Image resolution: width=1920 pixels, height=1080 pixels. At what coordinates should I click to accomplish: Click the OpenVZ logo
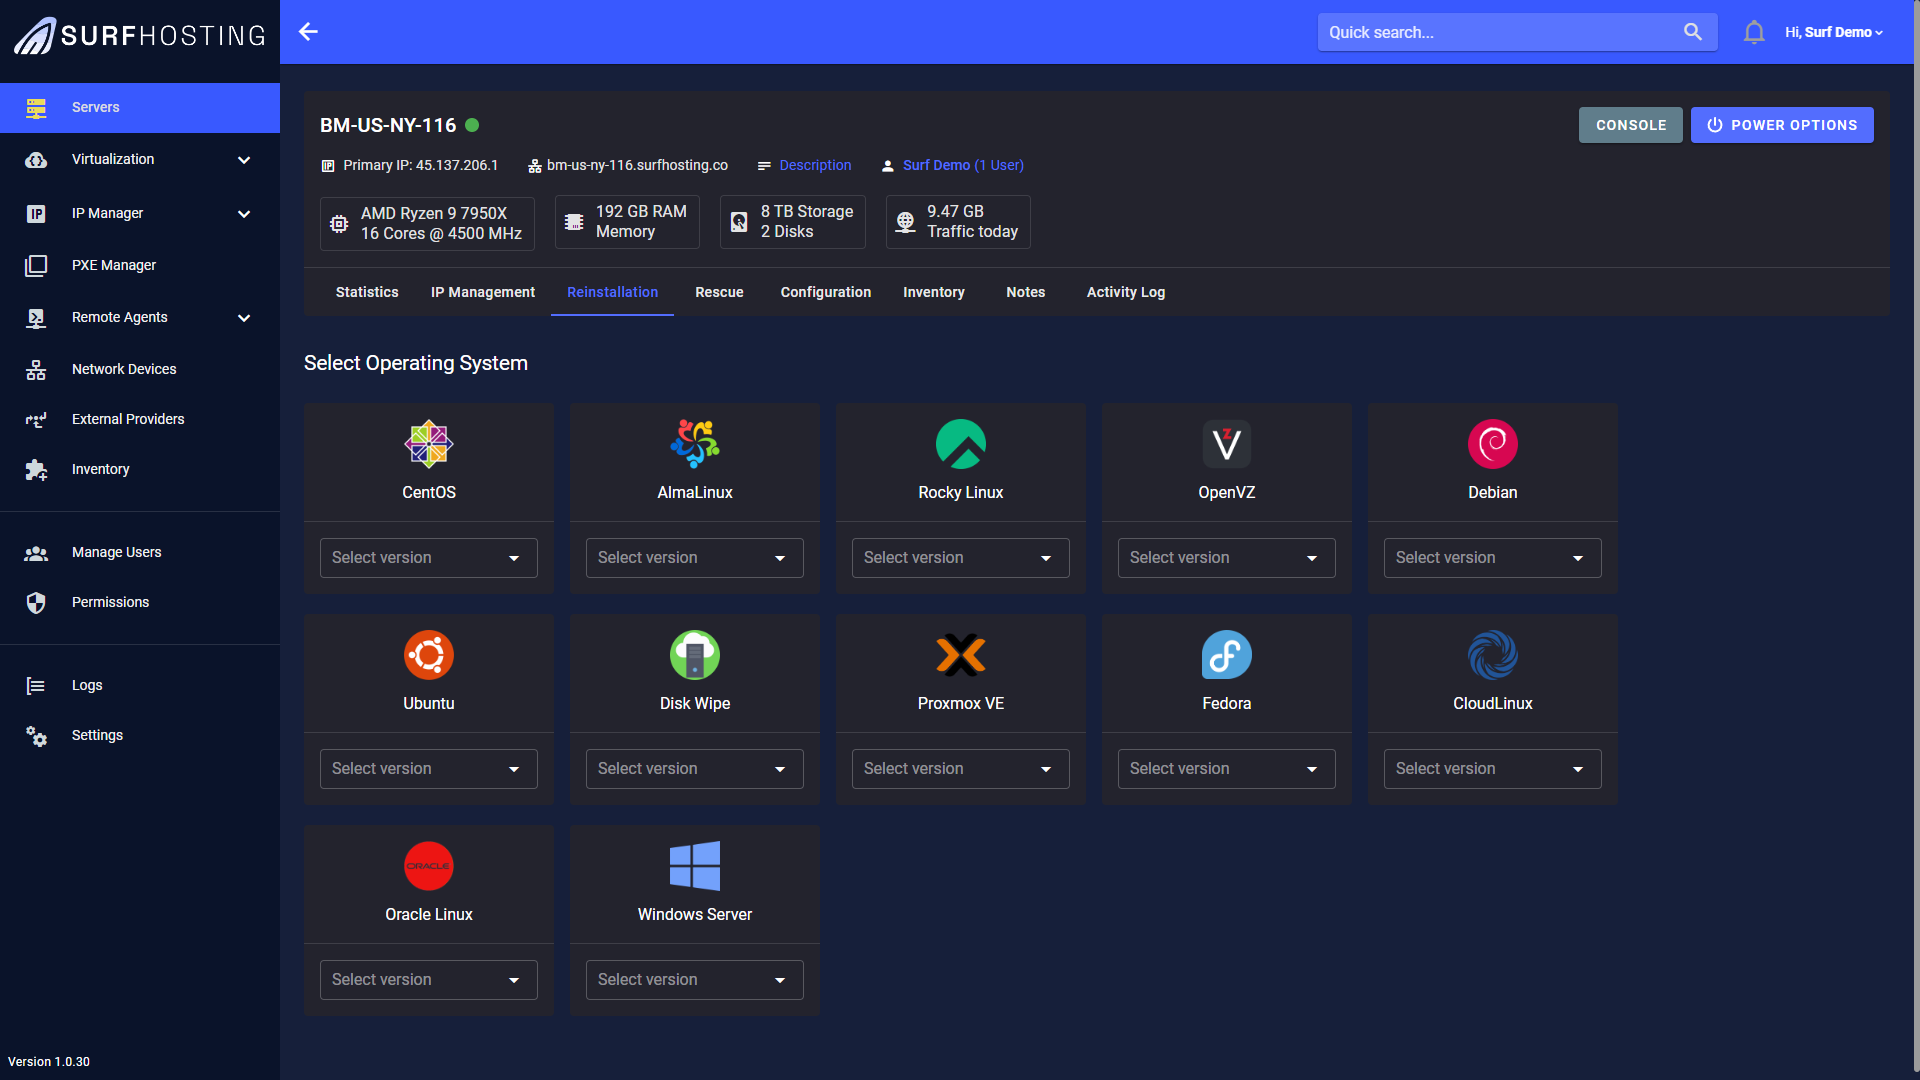[x=1227, y=444]
